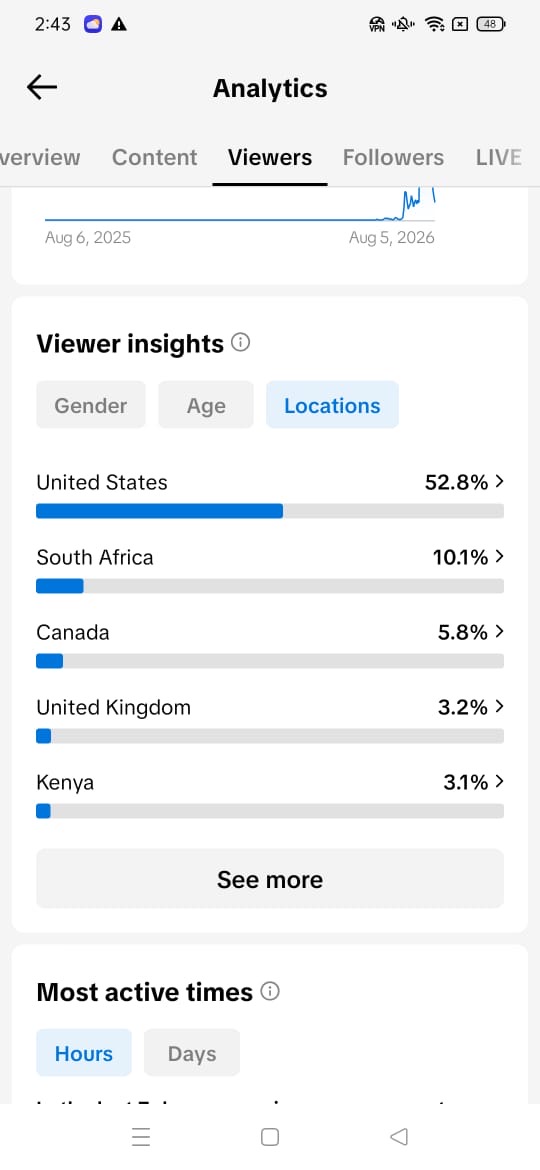This screenshot has height=1170, width=540.
Task: Tap the viewers trend line chart
Action: click(x=240, y=205)
